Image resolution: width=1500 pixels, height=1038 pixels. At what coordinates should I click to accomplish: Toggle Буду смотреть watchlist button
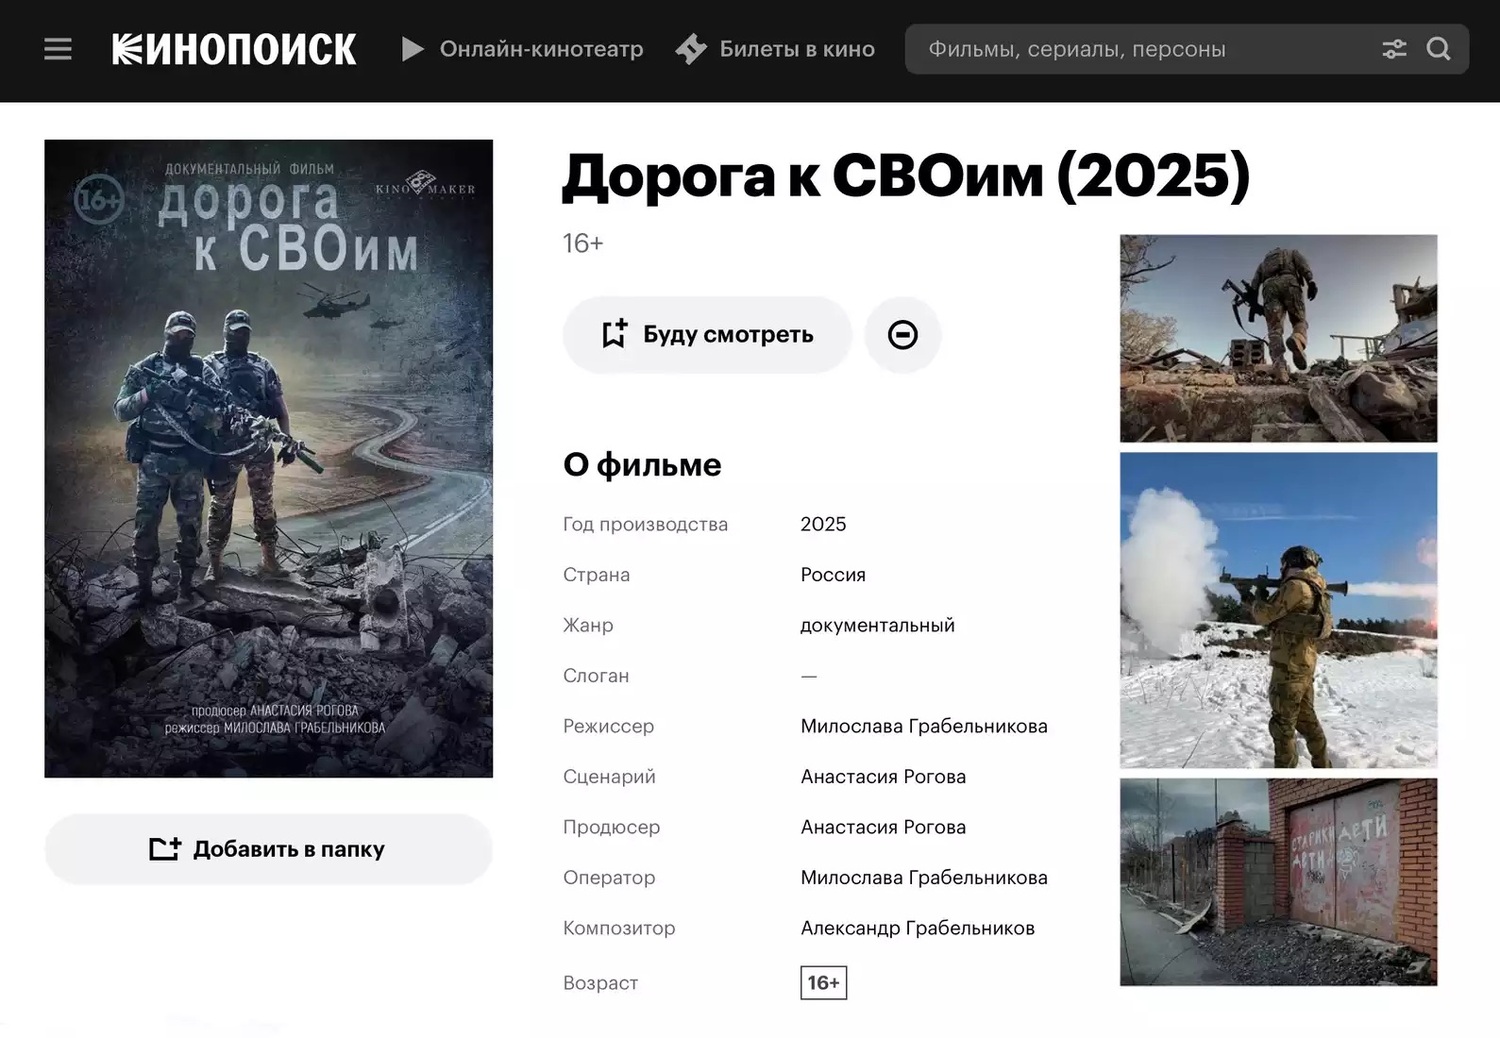pyautogui.click(x=707, y=335)
